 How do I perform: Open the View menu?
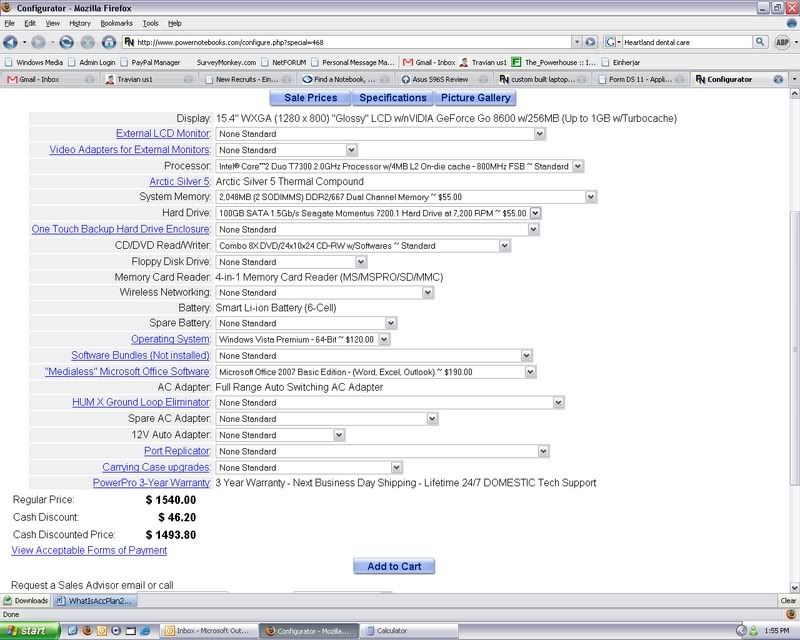click(53, 23)
